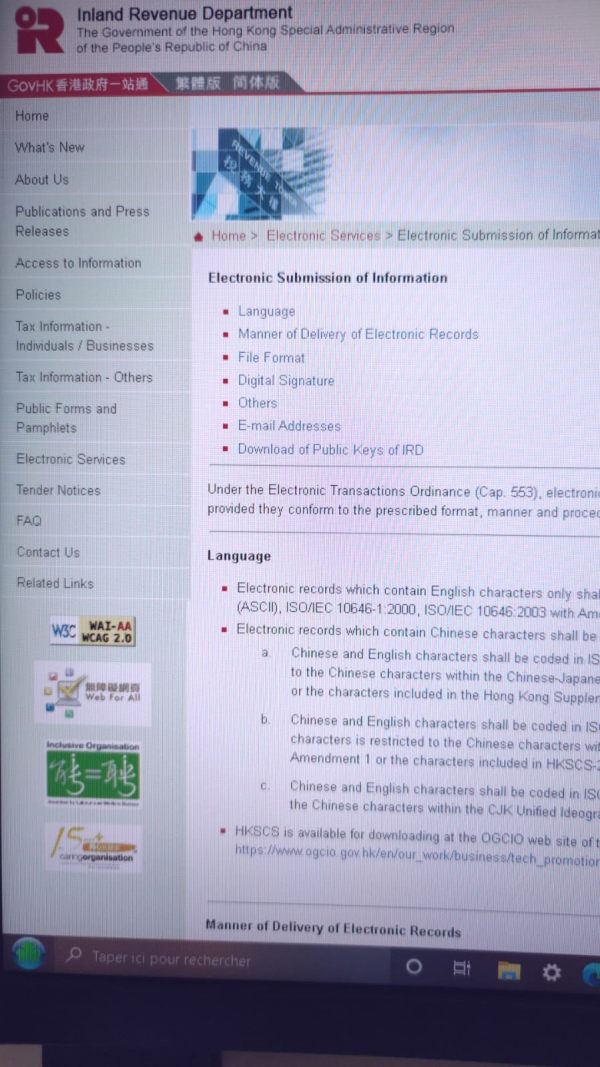Click the Web For All badge
Viewport: 600px width, 1067px height.
click(93, 693)
